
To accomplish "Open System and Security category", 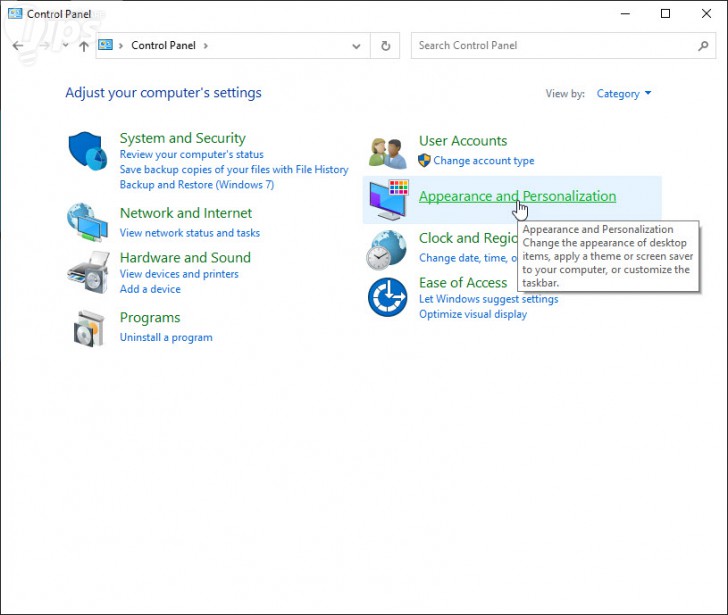I will pos(182,138).
